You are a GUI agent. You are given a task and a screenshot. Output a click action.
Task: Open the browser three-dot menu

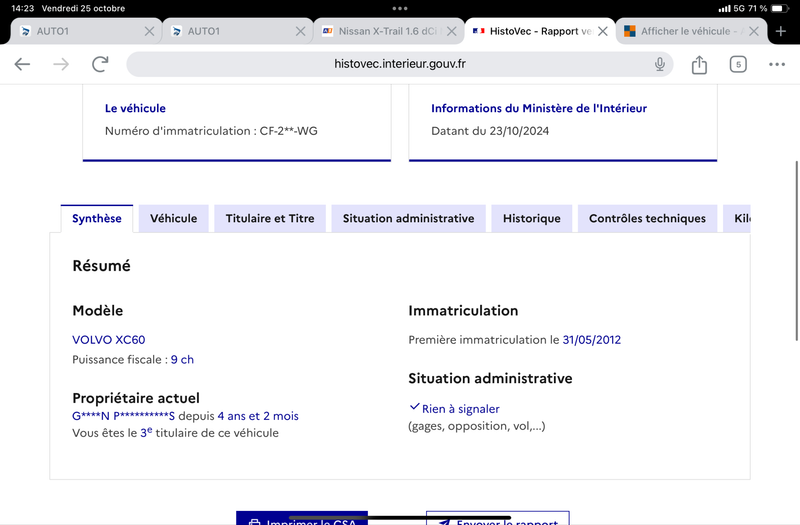[x=777, y=64]
